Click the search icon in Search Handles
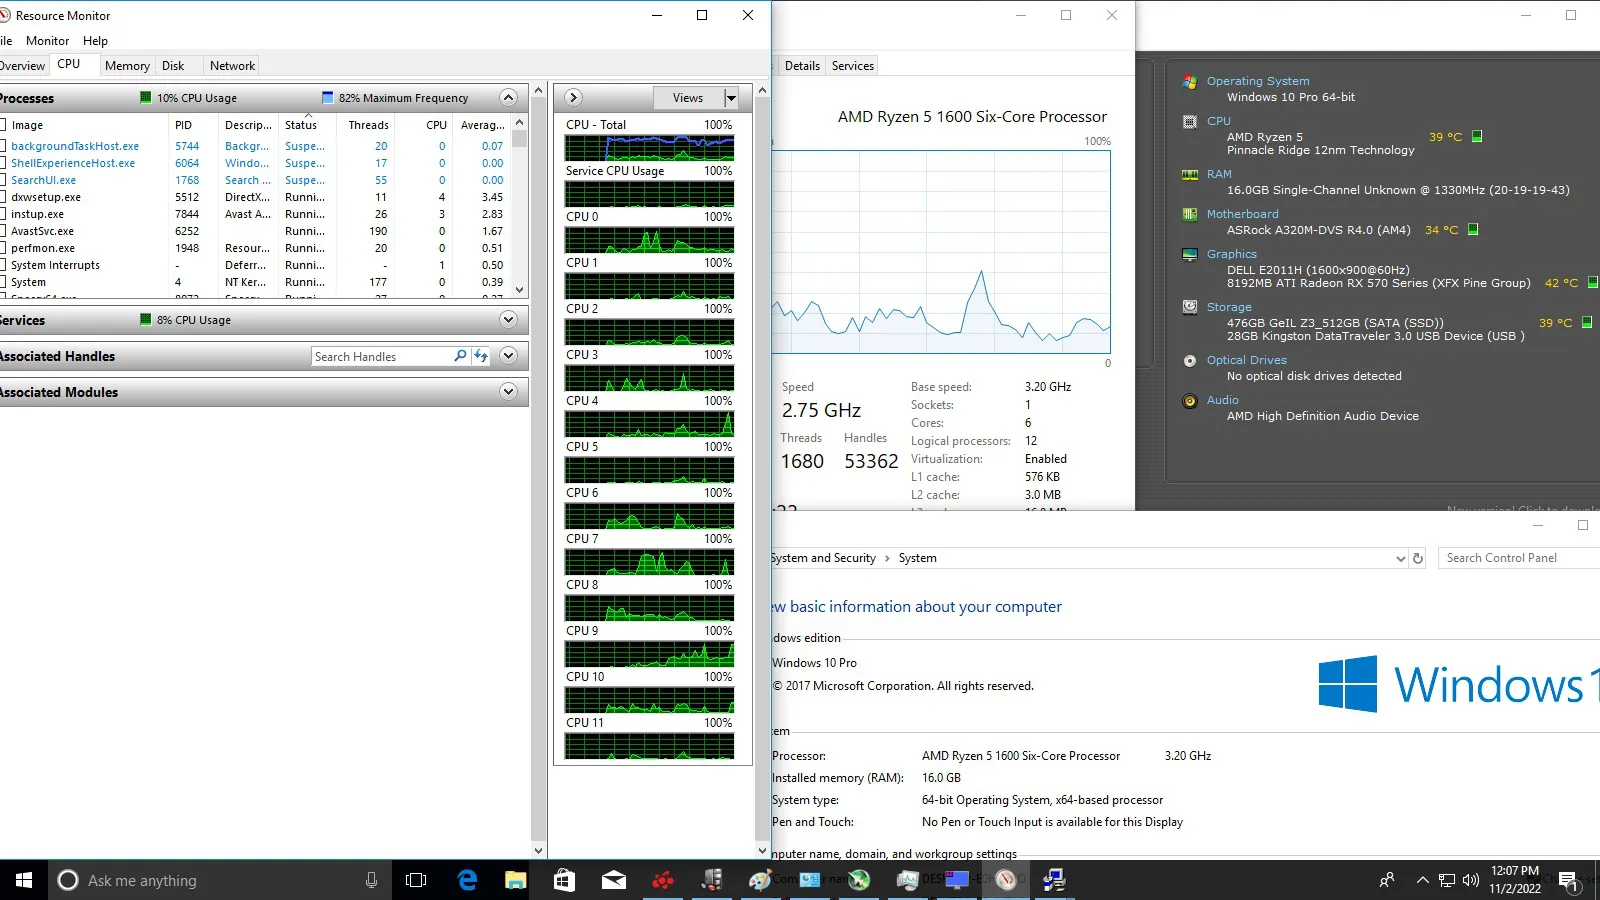The height and width of the screenshot is (900, 1600). pyautogui.click(x=460, y=356)
